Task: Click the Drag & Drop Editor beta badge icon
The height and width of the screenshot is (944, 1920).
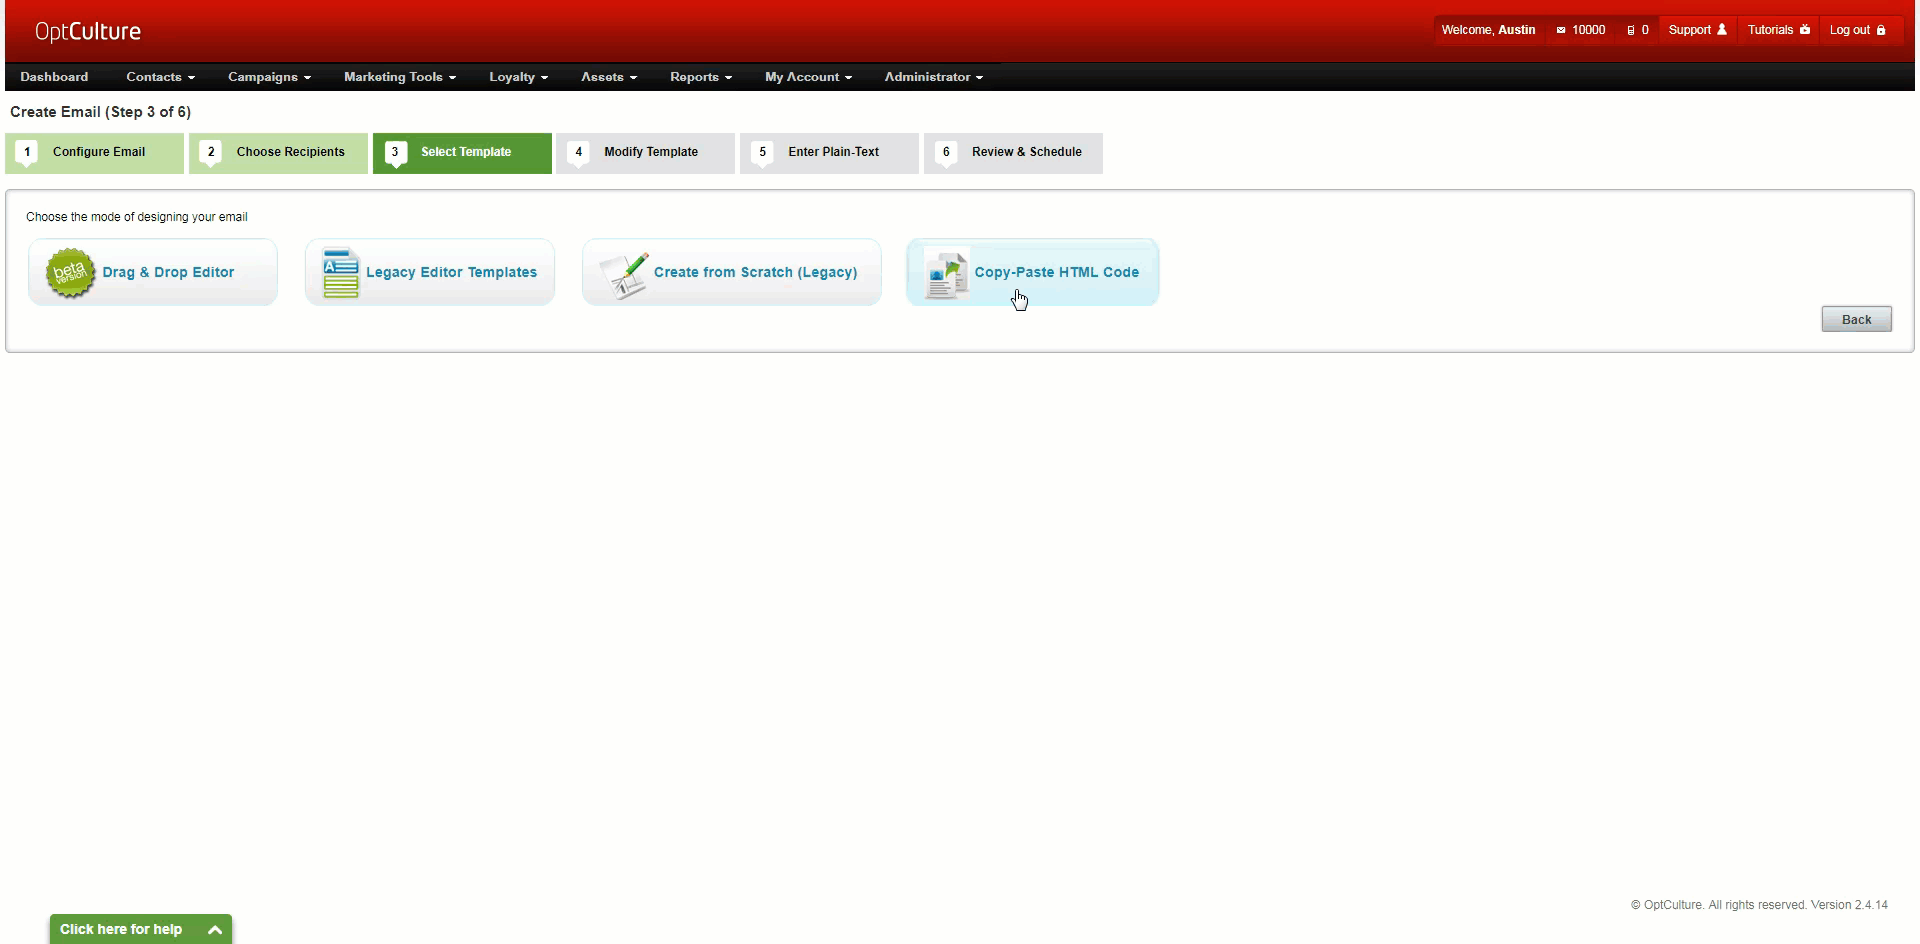Action: [x=70, y=273]
